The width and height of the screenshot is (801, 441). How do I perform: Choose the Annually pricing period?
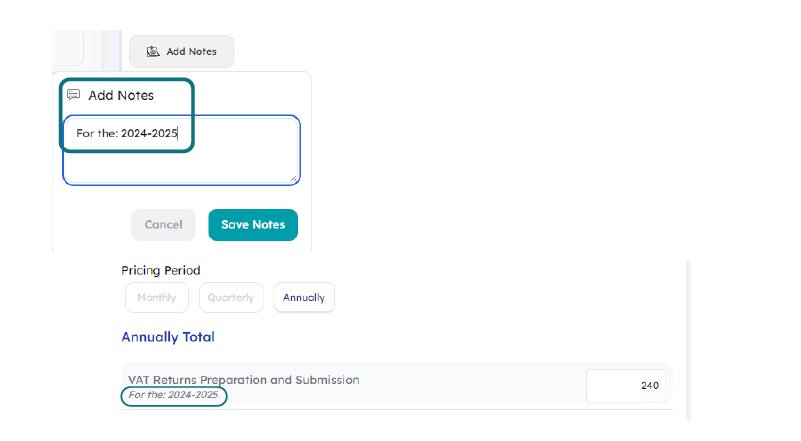(x=304, y=297)
